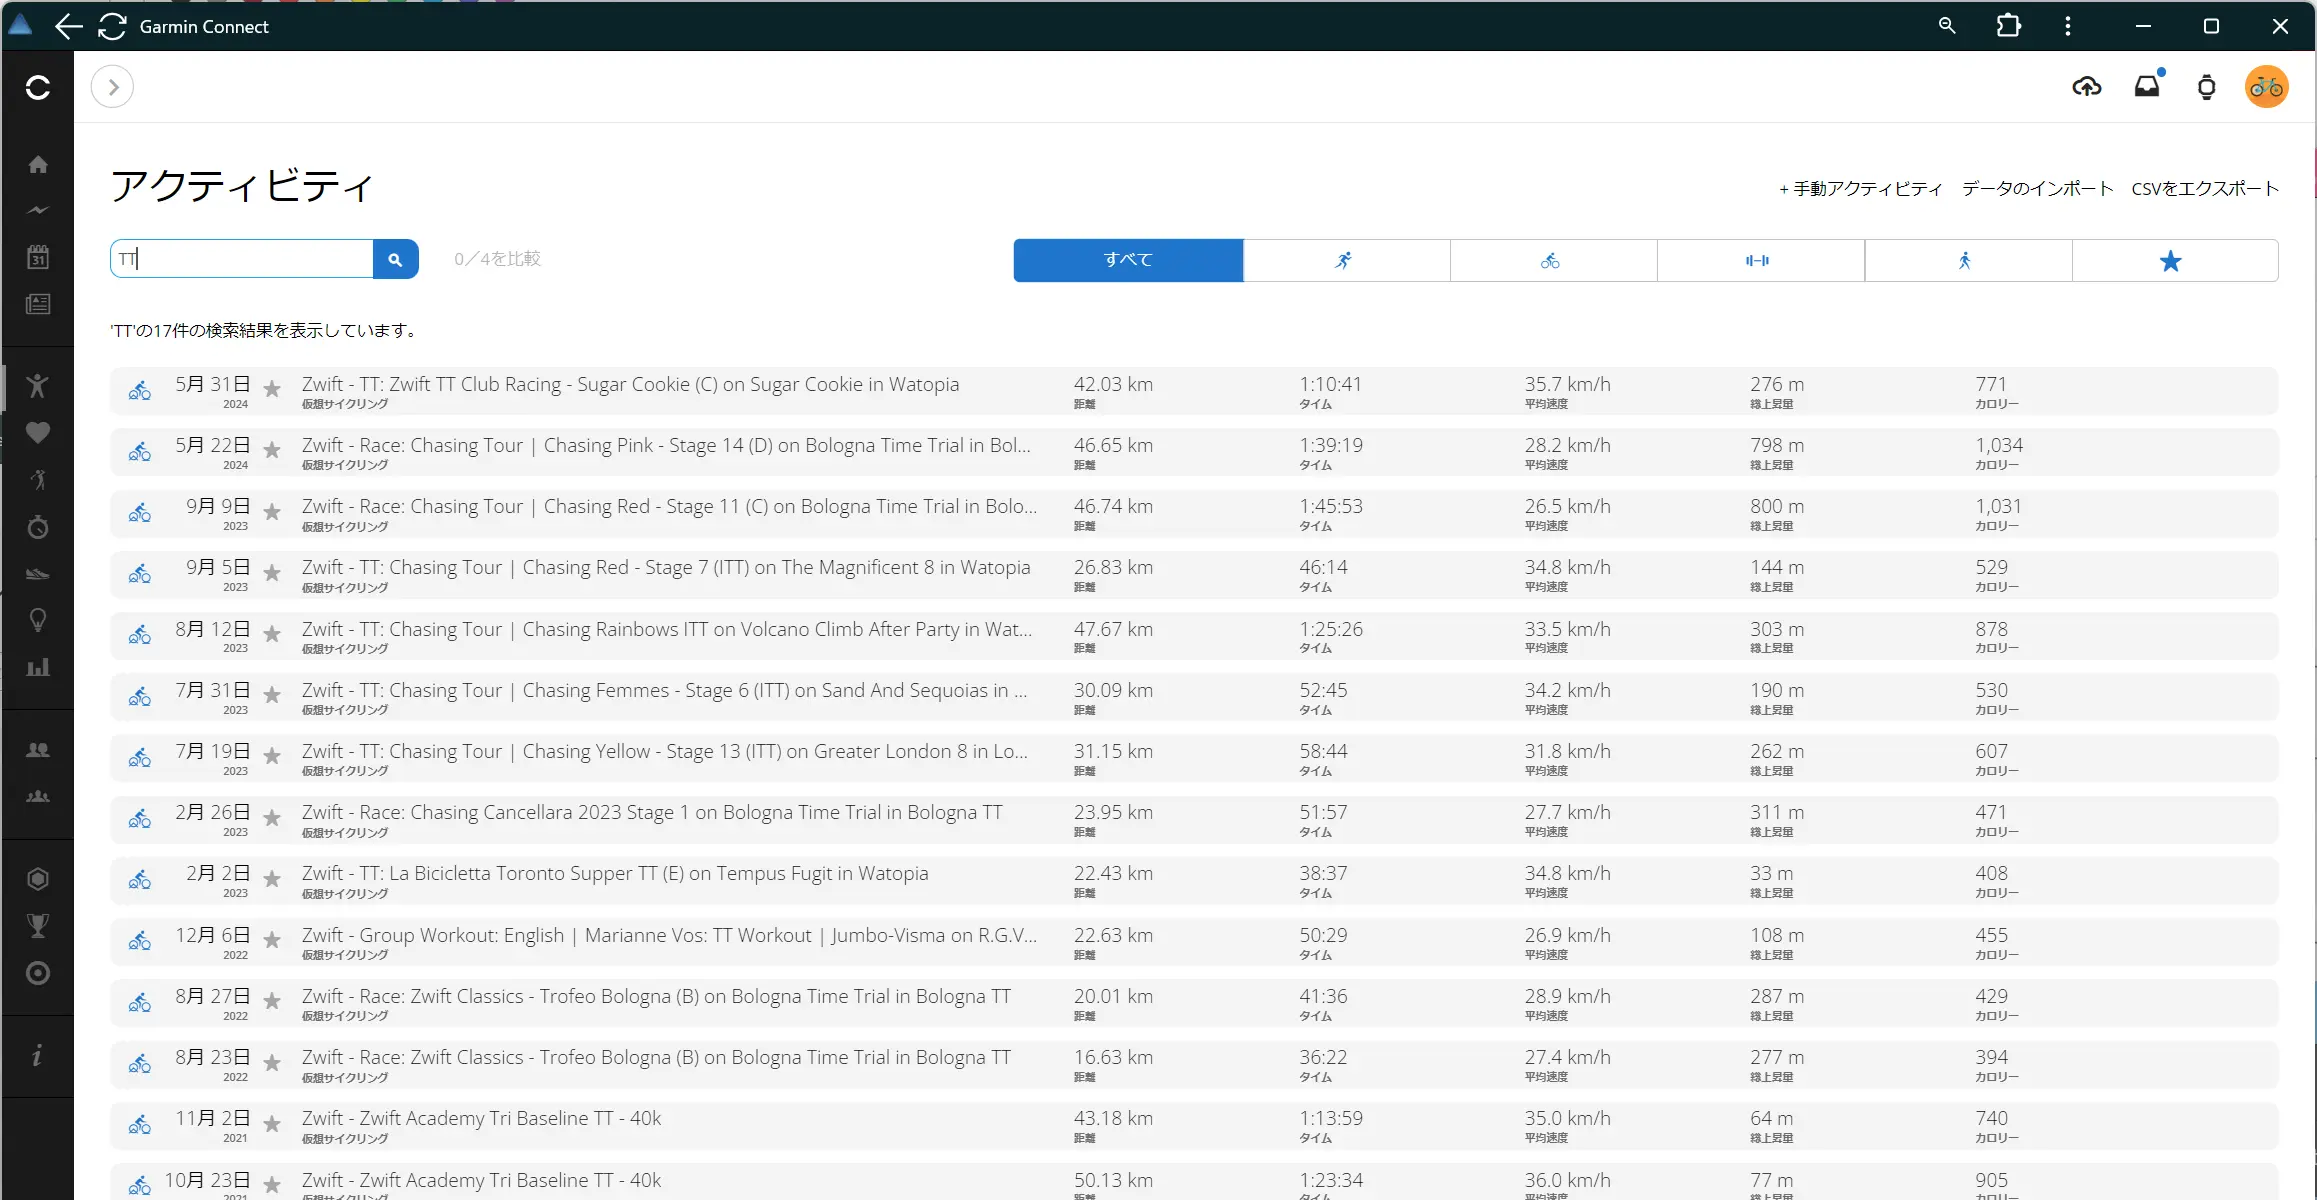Open the daily summary wave icon in sidebar
Image resolution: width=2317 pixels, height=1200 pixels.
pos(38,210)
